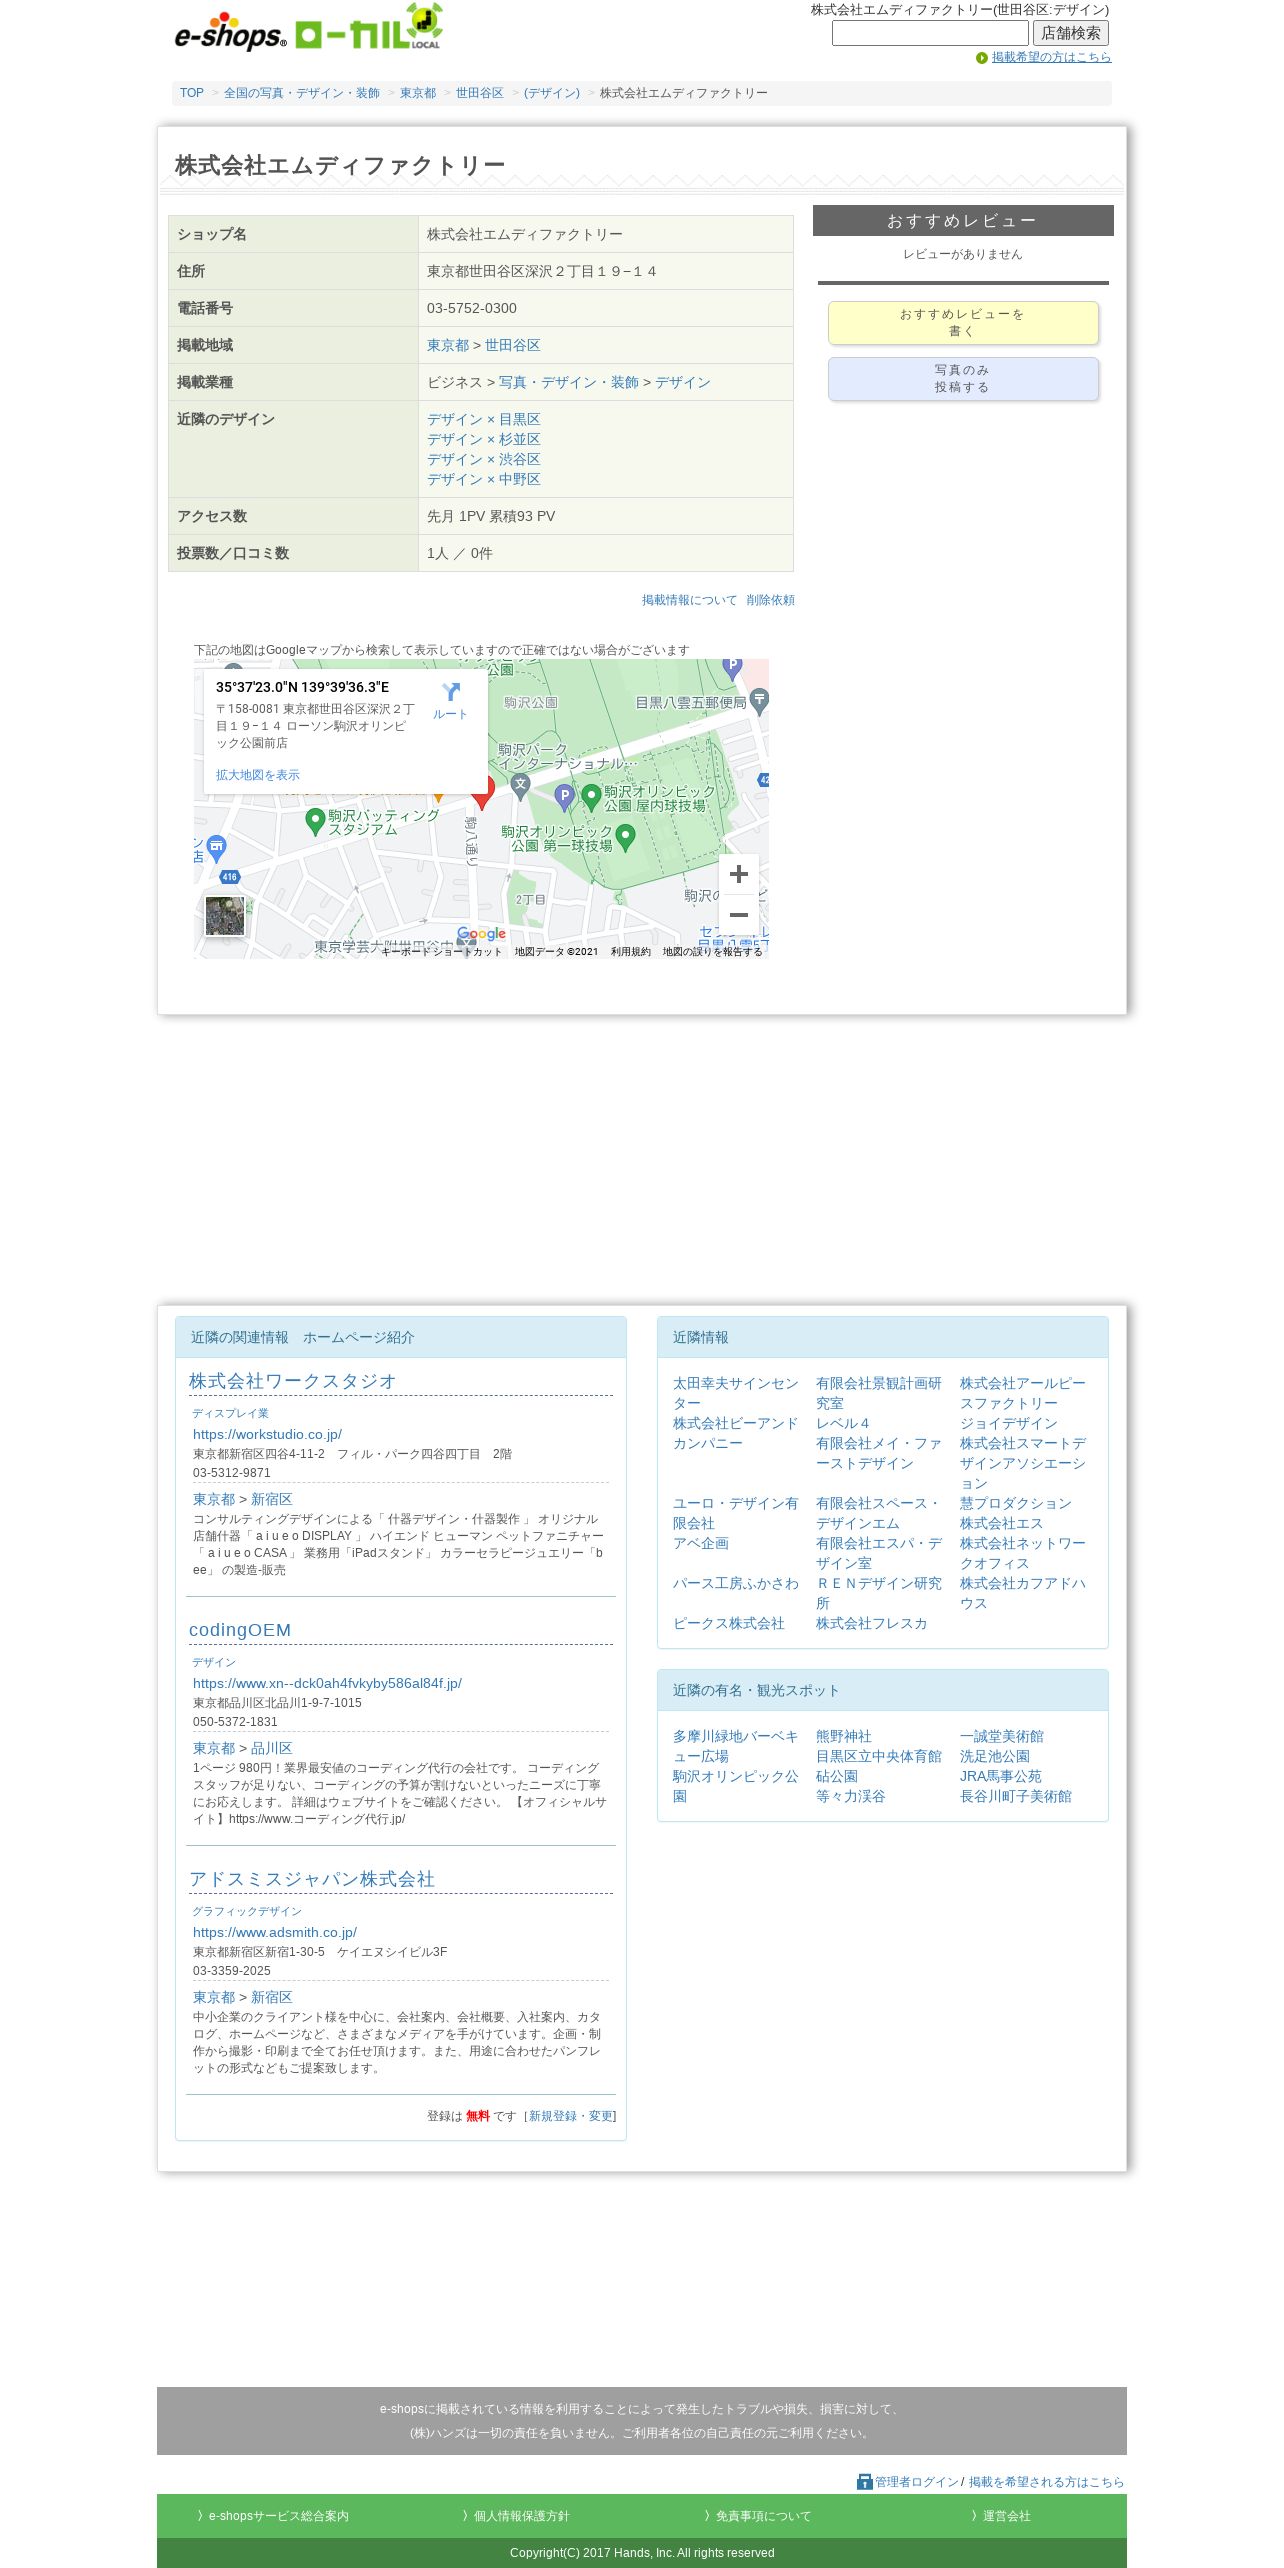The height and width of the screenshot is (2568, 1284).
Task: Open codingOEM heading link
Action: 240,1630
